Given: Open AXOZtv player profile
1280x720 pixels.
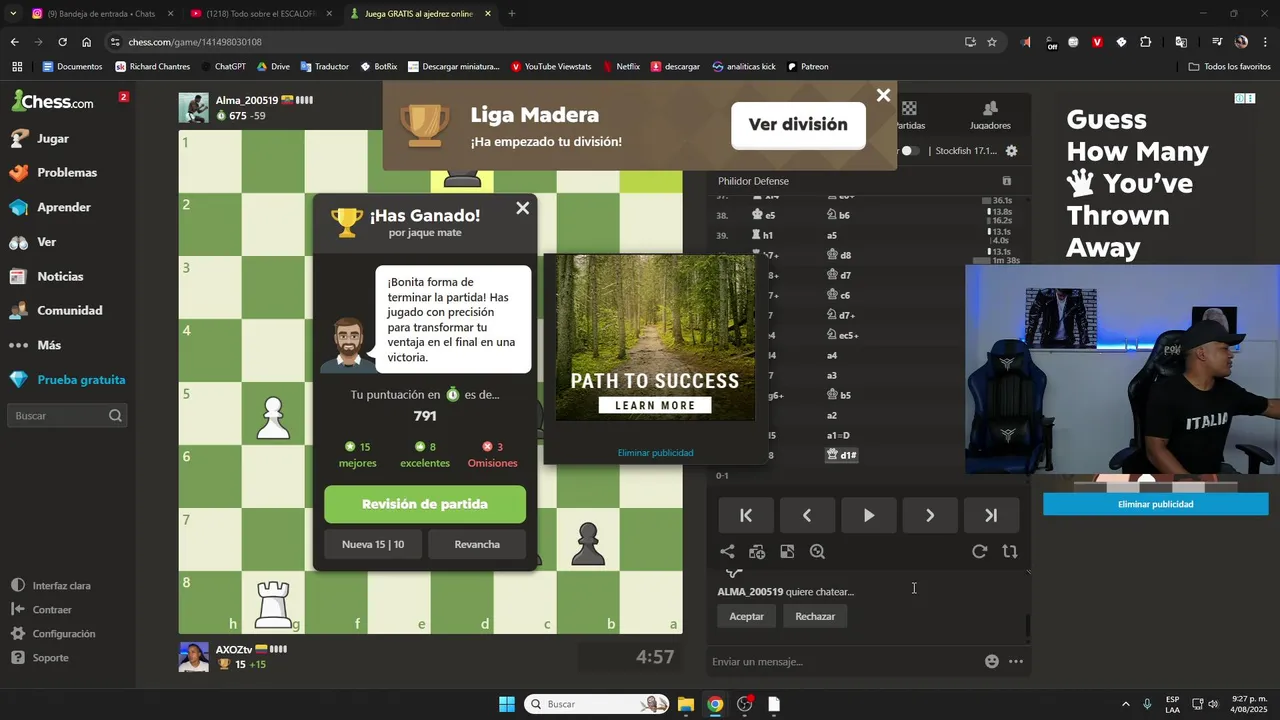Looking at the screenshot, I should point(234,649).
